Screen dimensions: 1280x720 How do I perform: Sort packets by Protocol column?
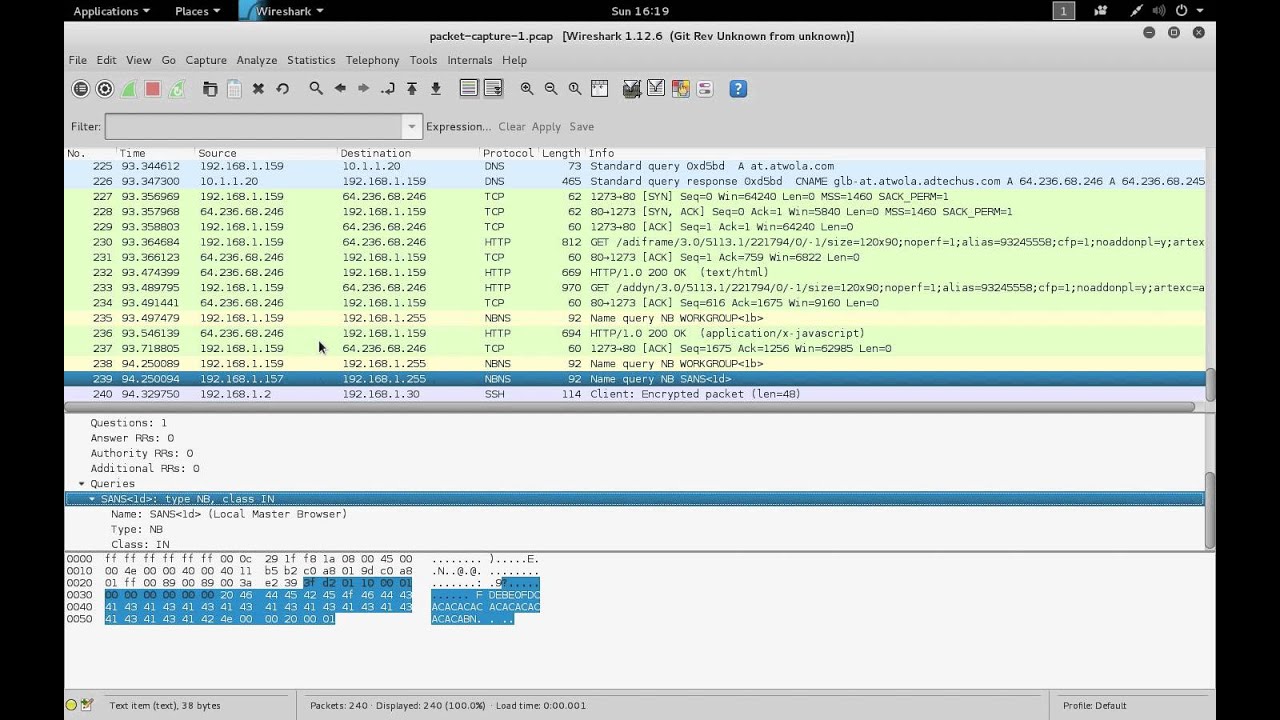[508, 153]
